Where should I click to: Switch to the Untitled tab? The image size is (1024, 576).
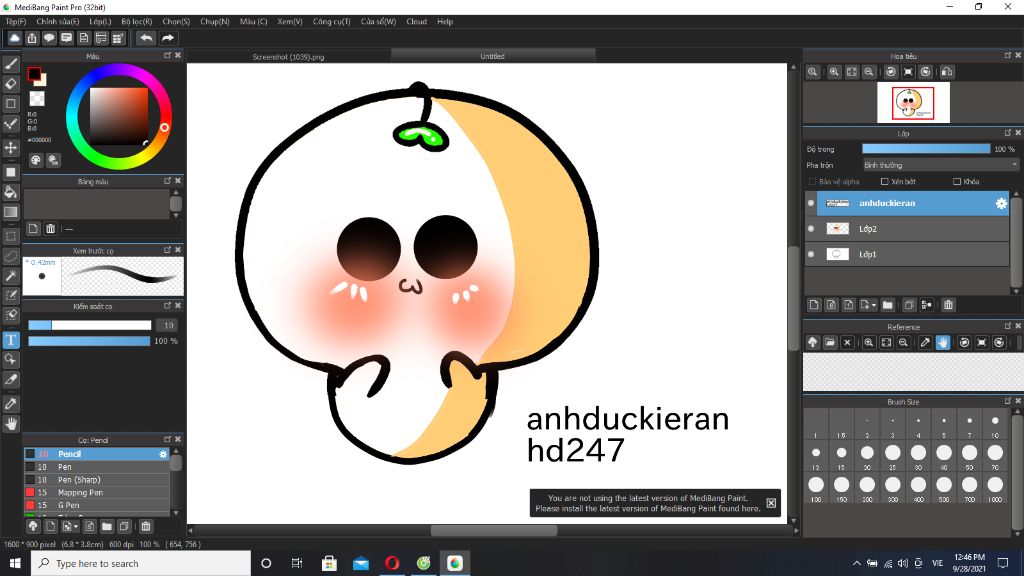click(x=492, y=56)
